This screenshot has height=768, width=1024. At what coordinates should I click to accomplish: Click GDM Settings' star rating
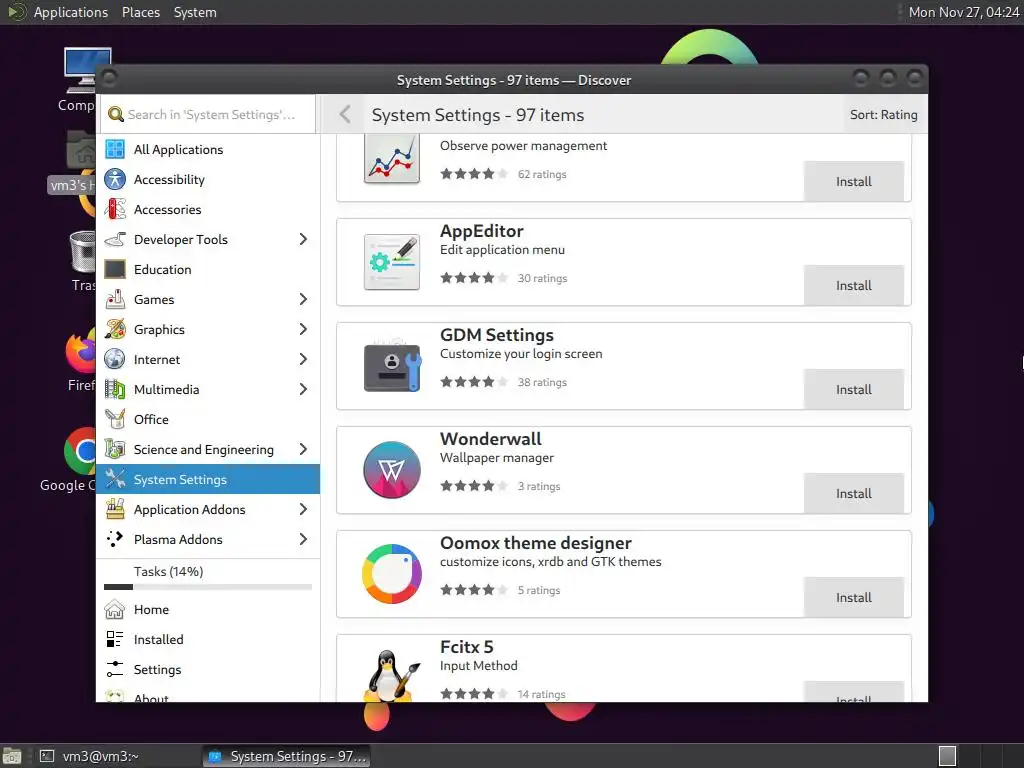tap(474, 382)
